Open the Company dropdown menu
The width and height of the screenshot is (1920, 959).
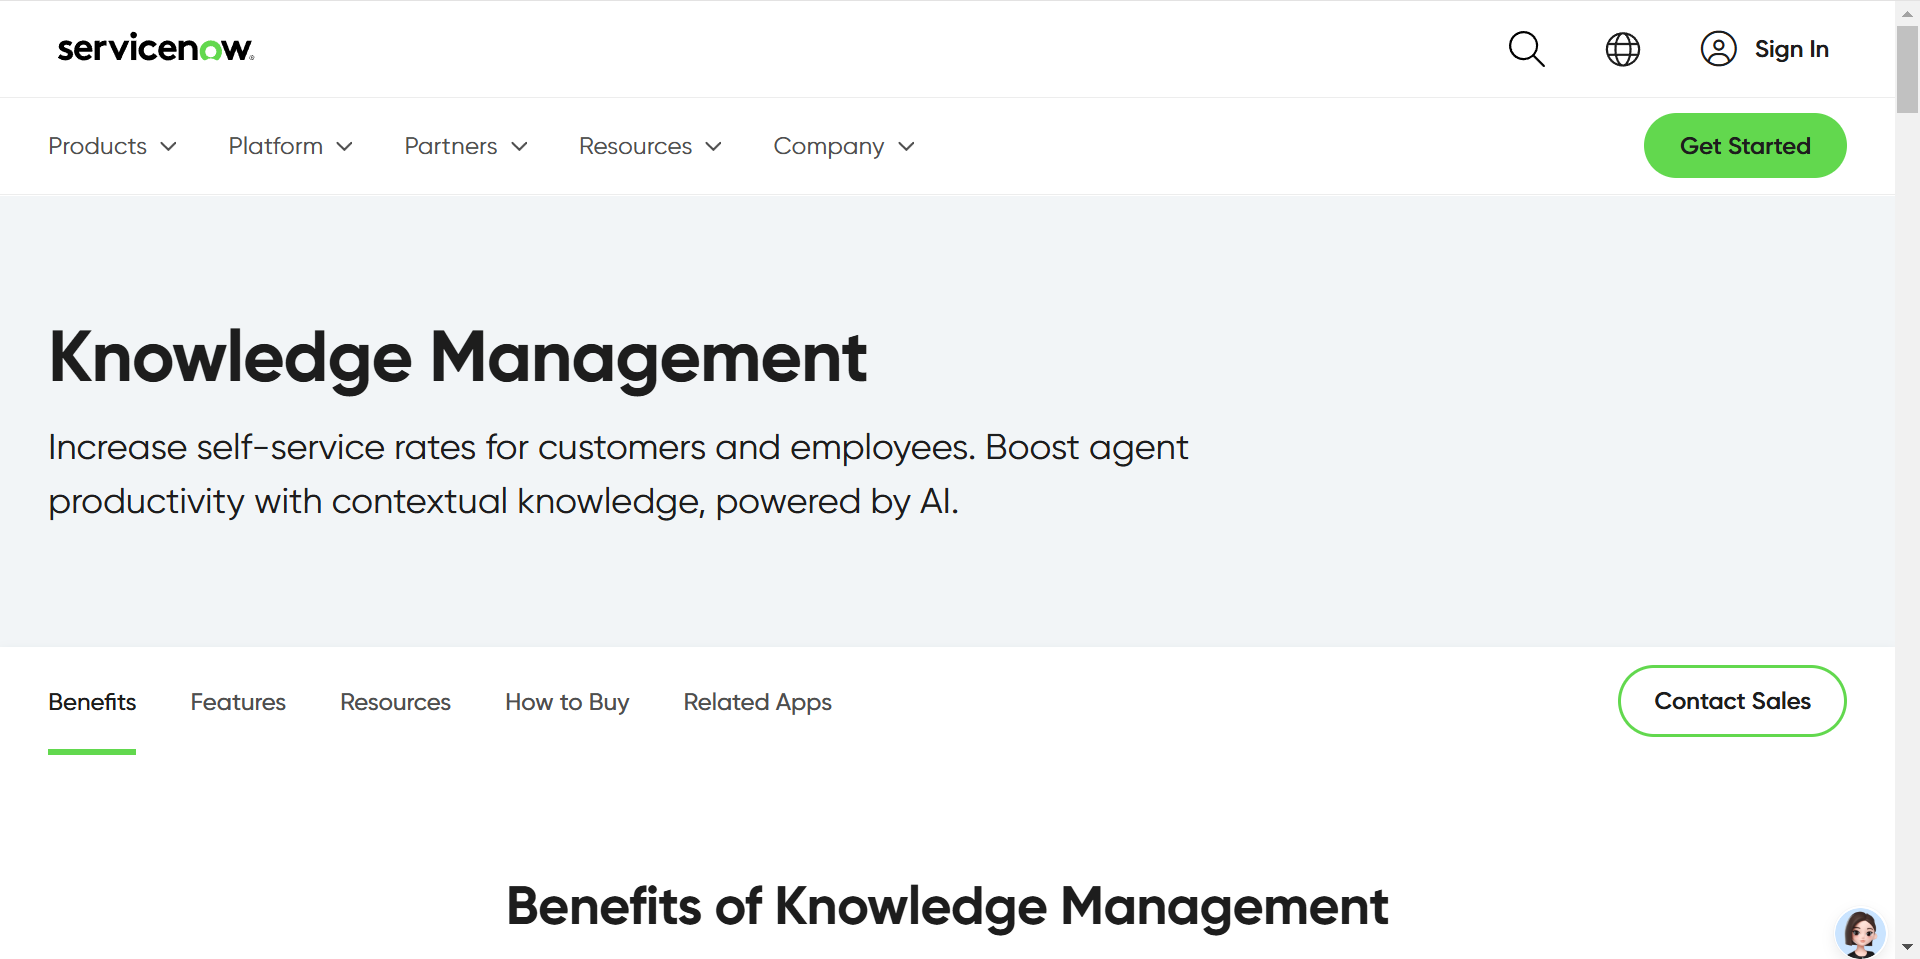tap(843, 146)
